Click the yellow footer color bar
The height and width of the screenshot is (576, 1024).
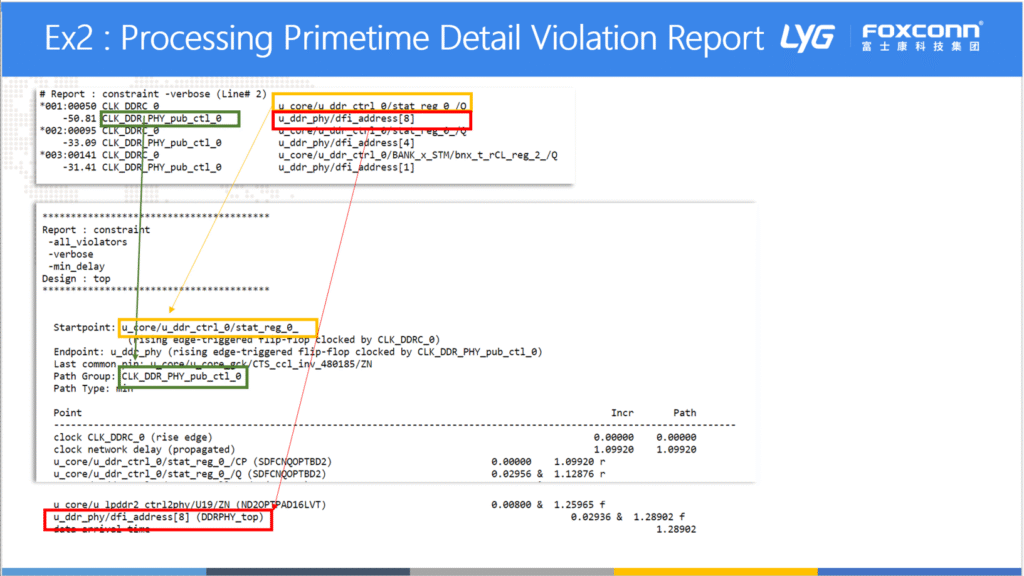714,572
